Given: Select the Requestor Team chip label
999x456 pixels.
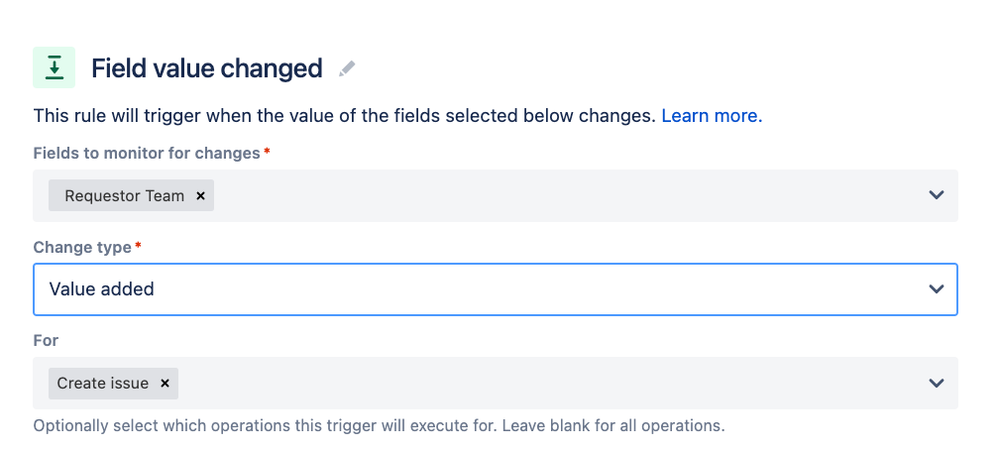Looking at the screenshot, I should (x=124, y=196).
